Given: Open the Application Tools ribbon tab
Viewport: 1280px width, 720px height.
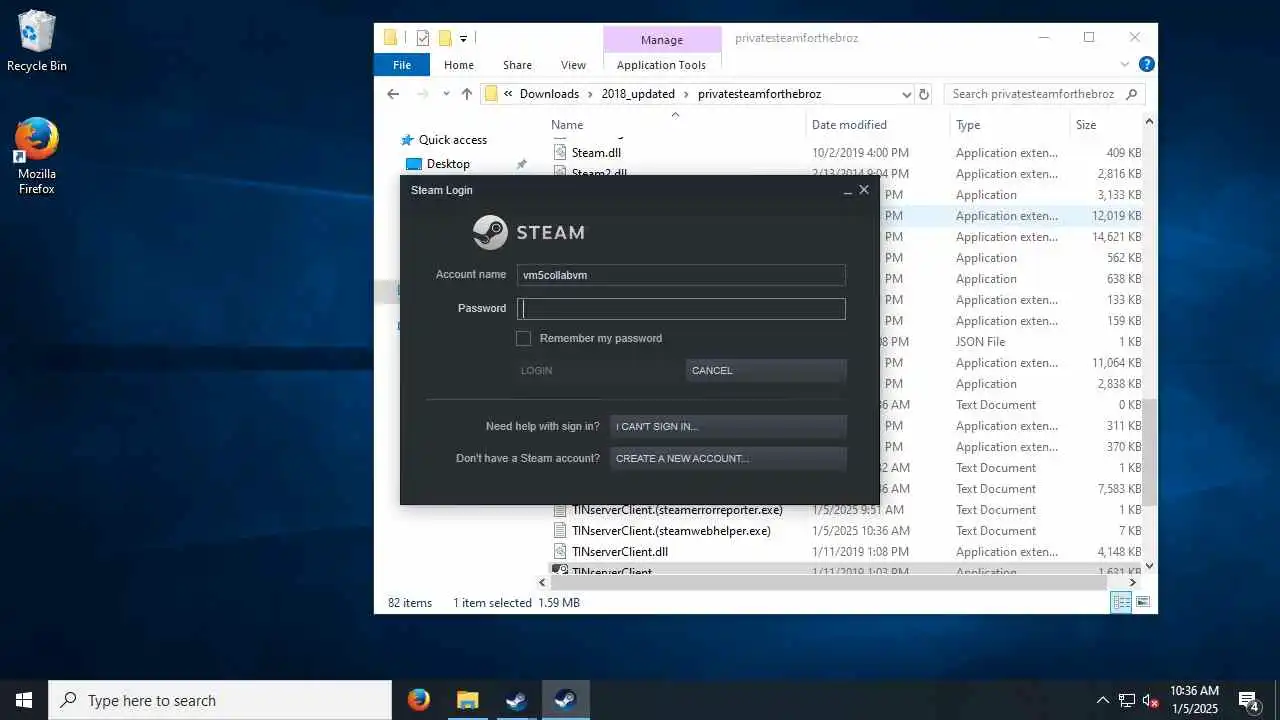Looking at the screenshot, I should (661, 65).
